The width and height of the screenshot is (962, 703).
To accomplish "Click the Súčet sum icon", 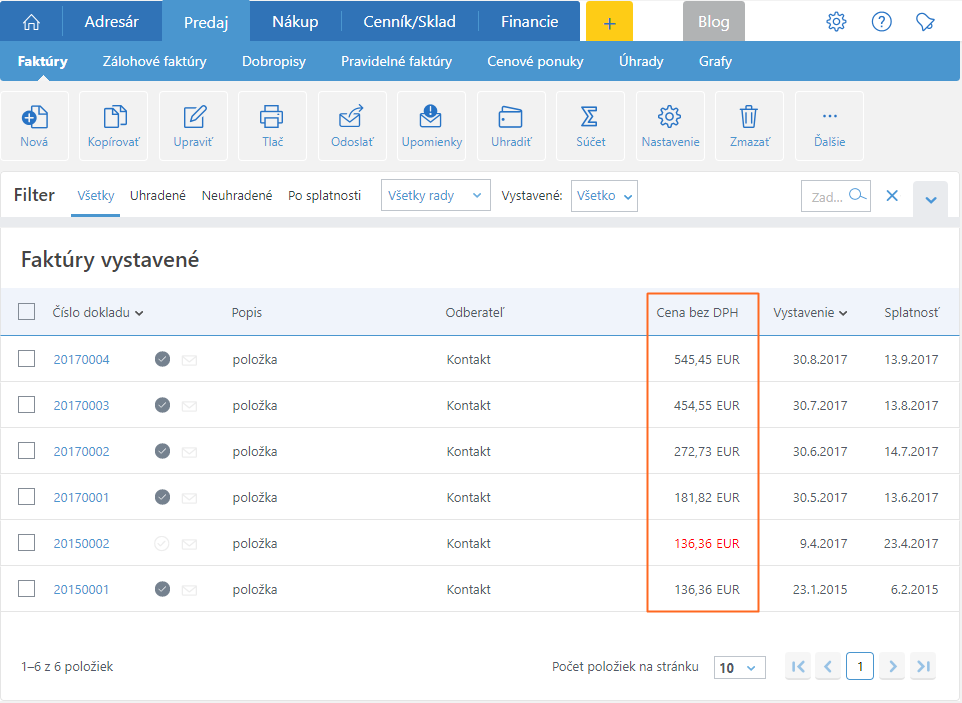I will click(x=590, y=117).
